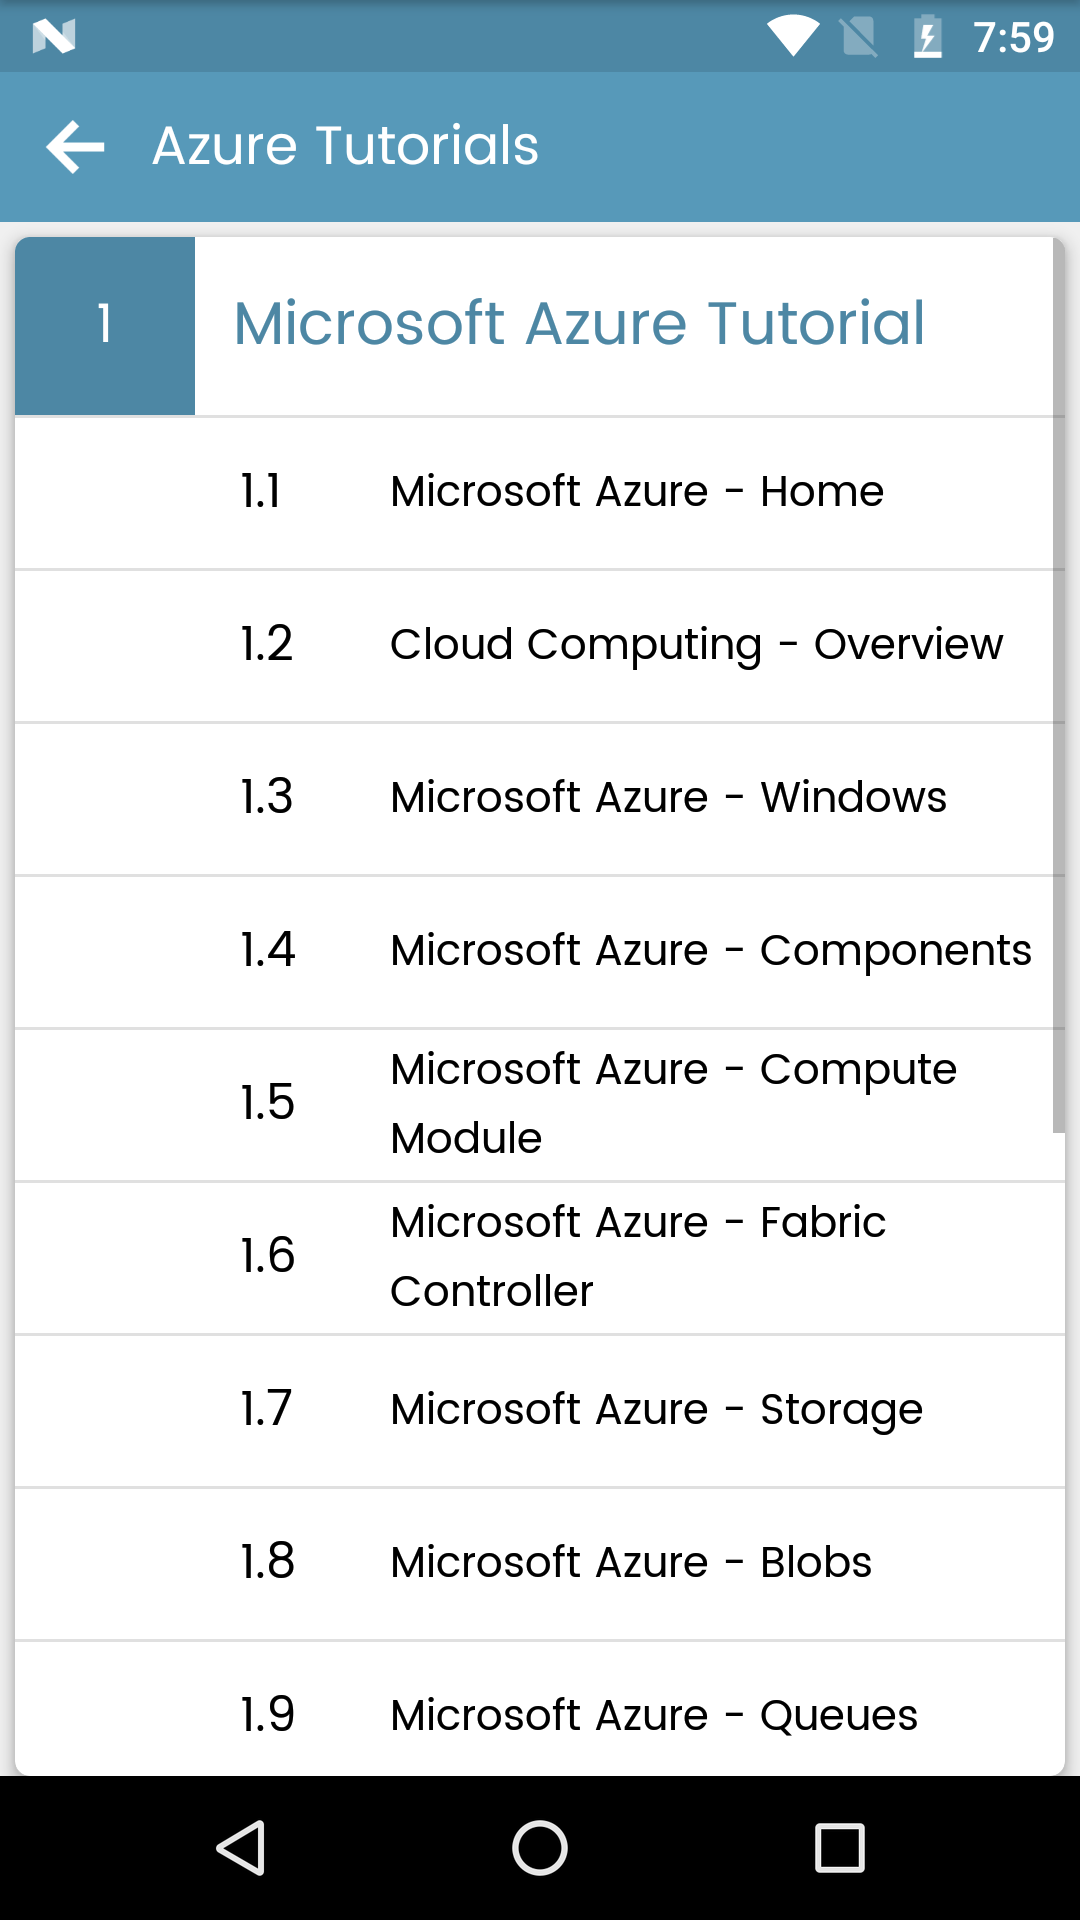1080x1920 pixels.
Task: Open Microsoft Azure - Home lesson
Action: pos(540,493)
